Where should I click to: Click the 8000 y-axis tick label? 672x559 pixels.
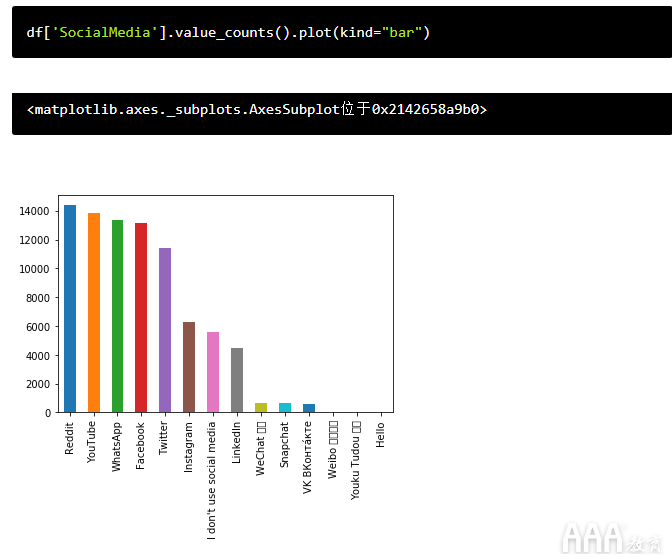(38, 298)
